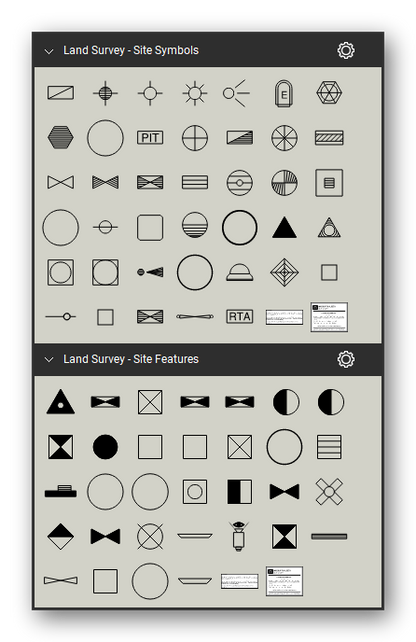416x642 pixels.
Task: Select the gray horizontal bar symbol
Action: coord(329,536)
